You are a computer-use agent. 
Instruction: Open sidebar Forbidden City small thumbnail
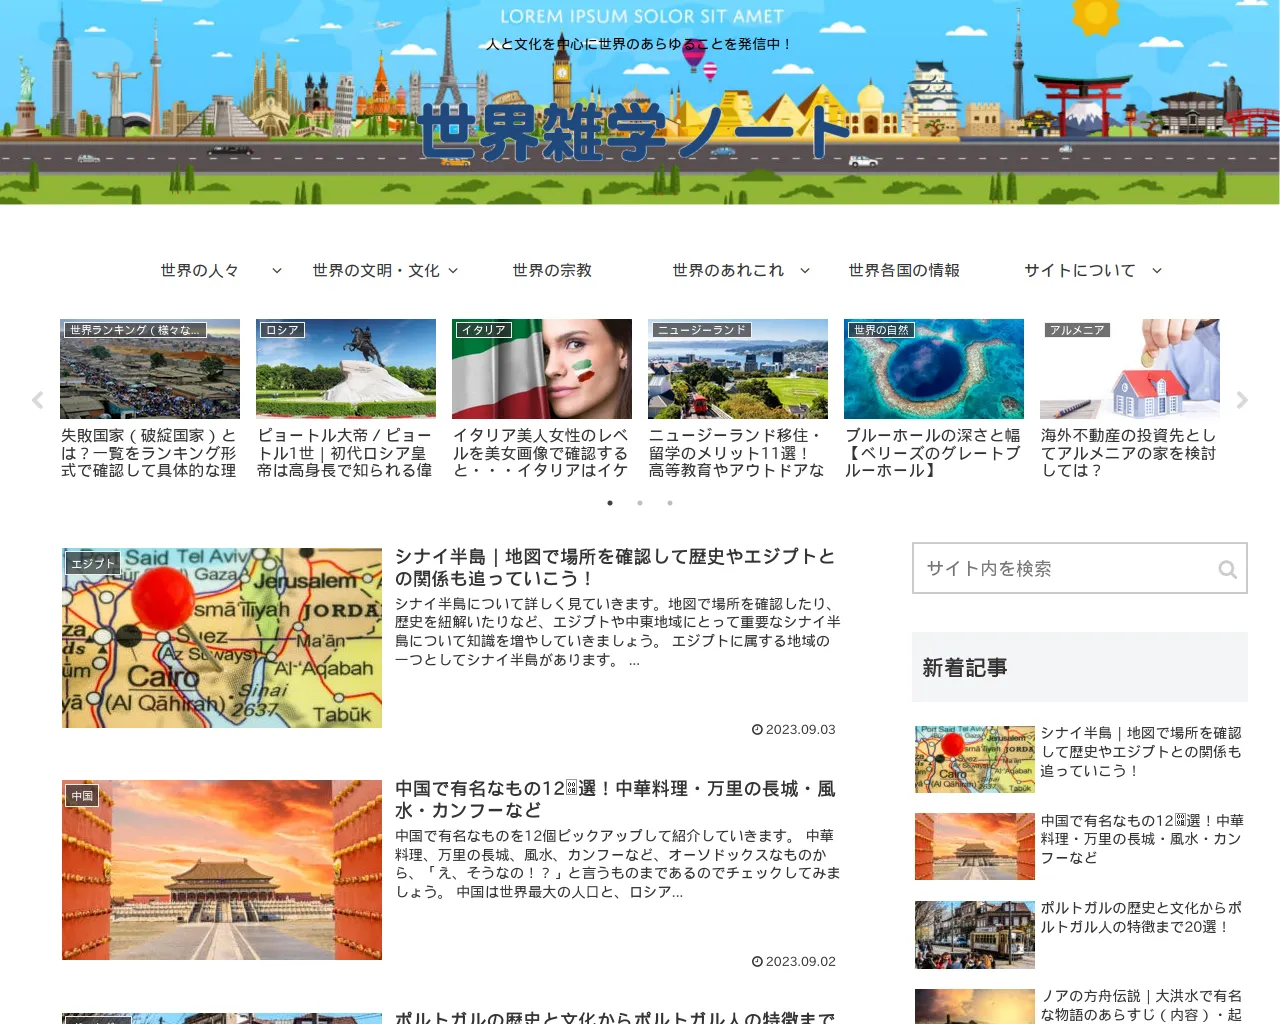pyautogui.click(x=975, y=847)
